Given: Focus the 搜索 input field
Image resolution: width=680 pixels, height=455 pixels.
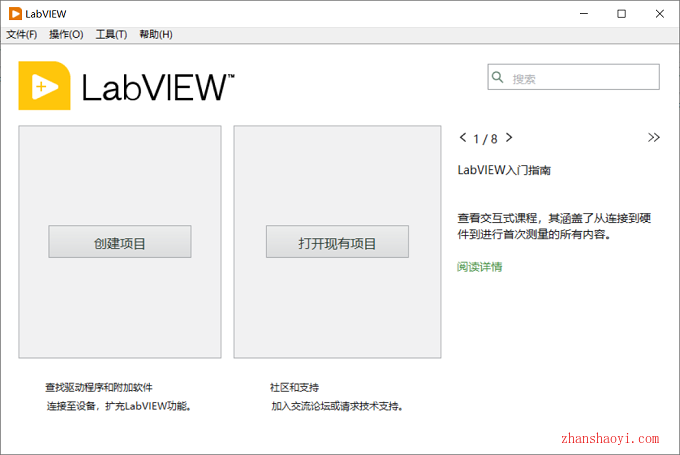Looking at the screenshot, I should click(x=573, y=77).
